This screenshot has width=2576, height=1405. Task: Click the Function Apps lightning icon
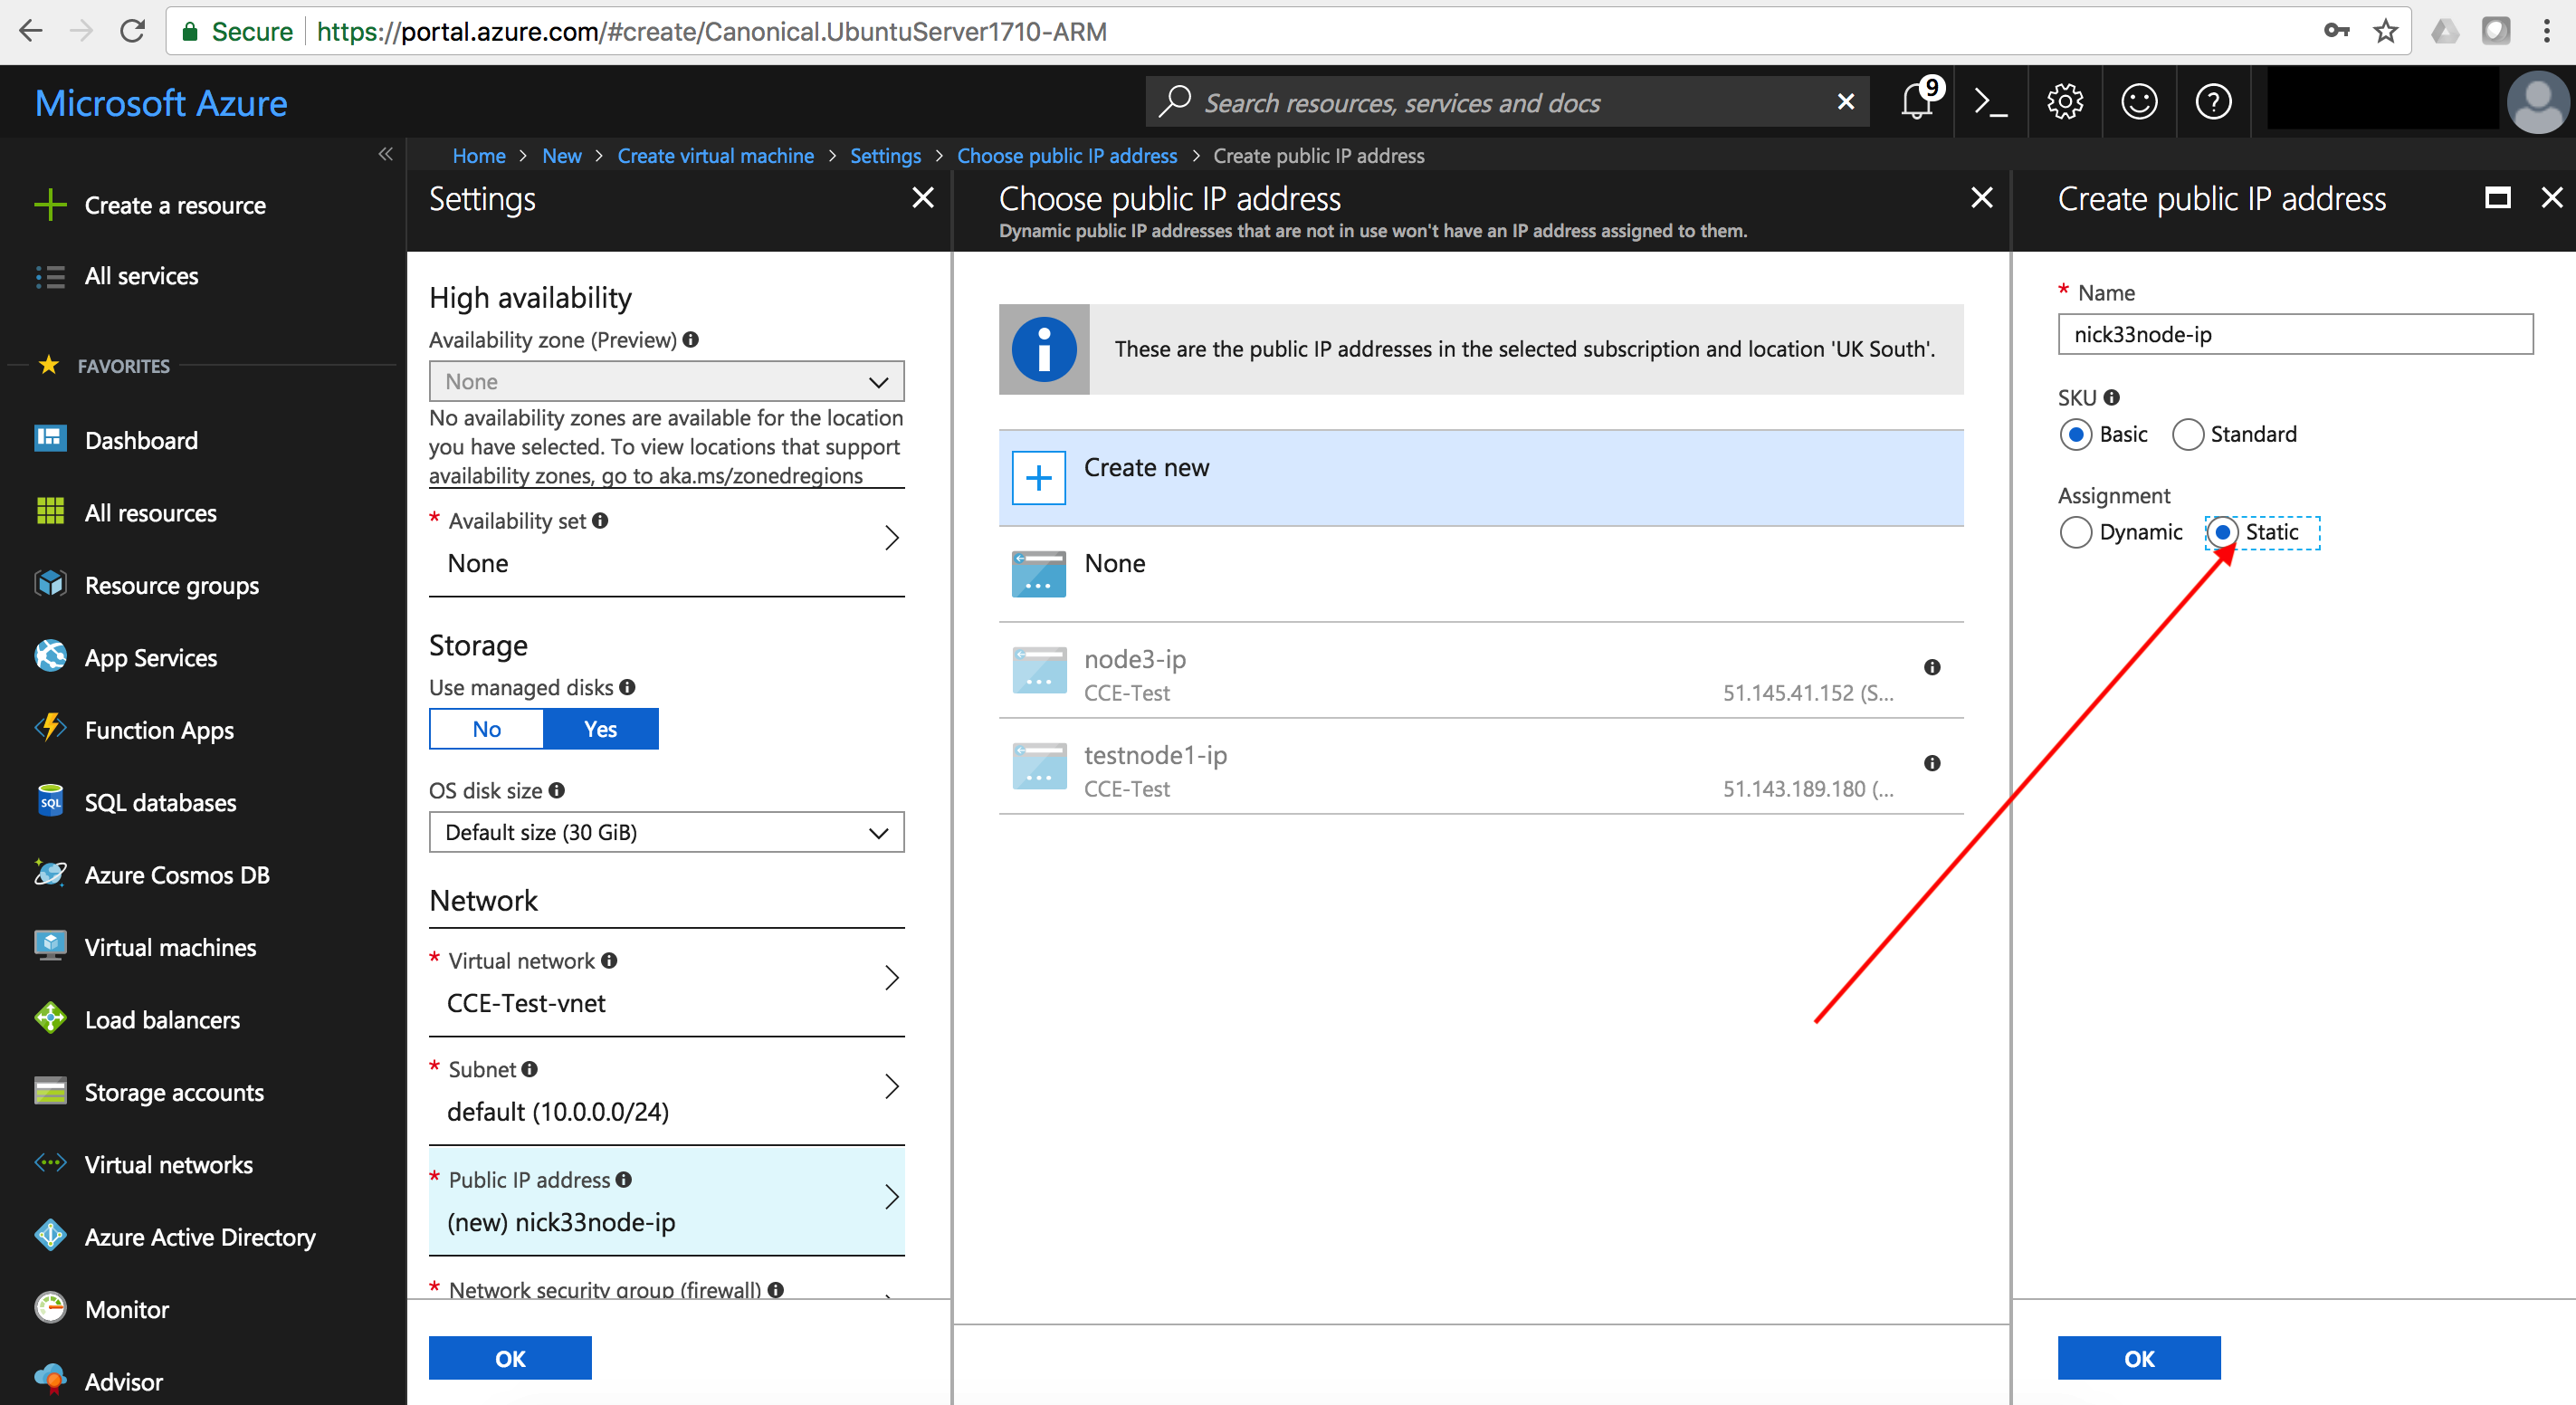(50, 729)
